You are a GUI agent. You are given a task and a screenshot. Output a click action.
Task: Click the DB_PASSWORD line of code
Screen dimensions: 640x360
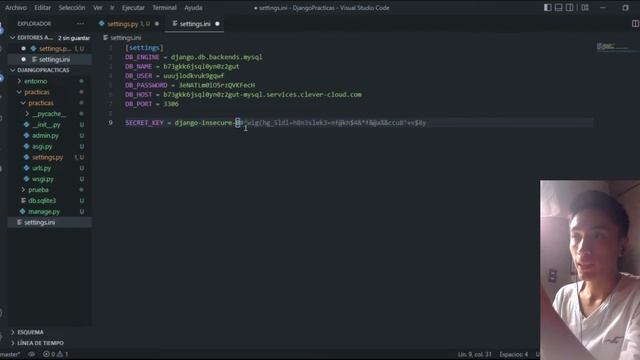190,85
